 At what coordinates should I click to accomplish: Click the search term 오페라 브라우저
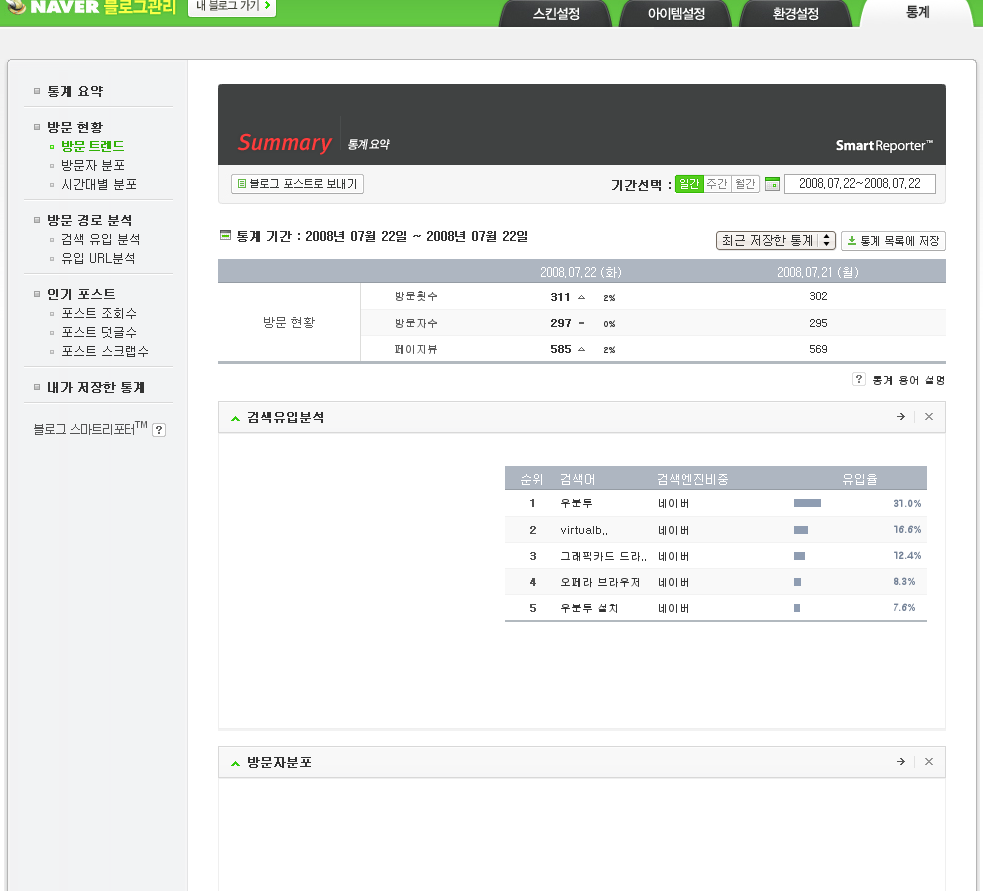[600, 583]
